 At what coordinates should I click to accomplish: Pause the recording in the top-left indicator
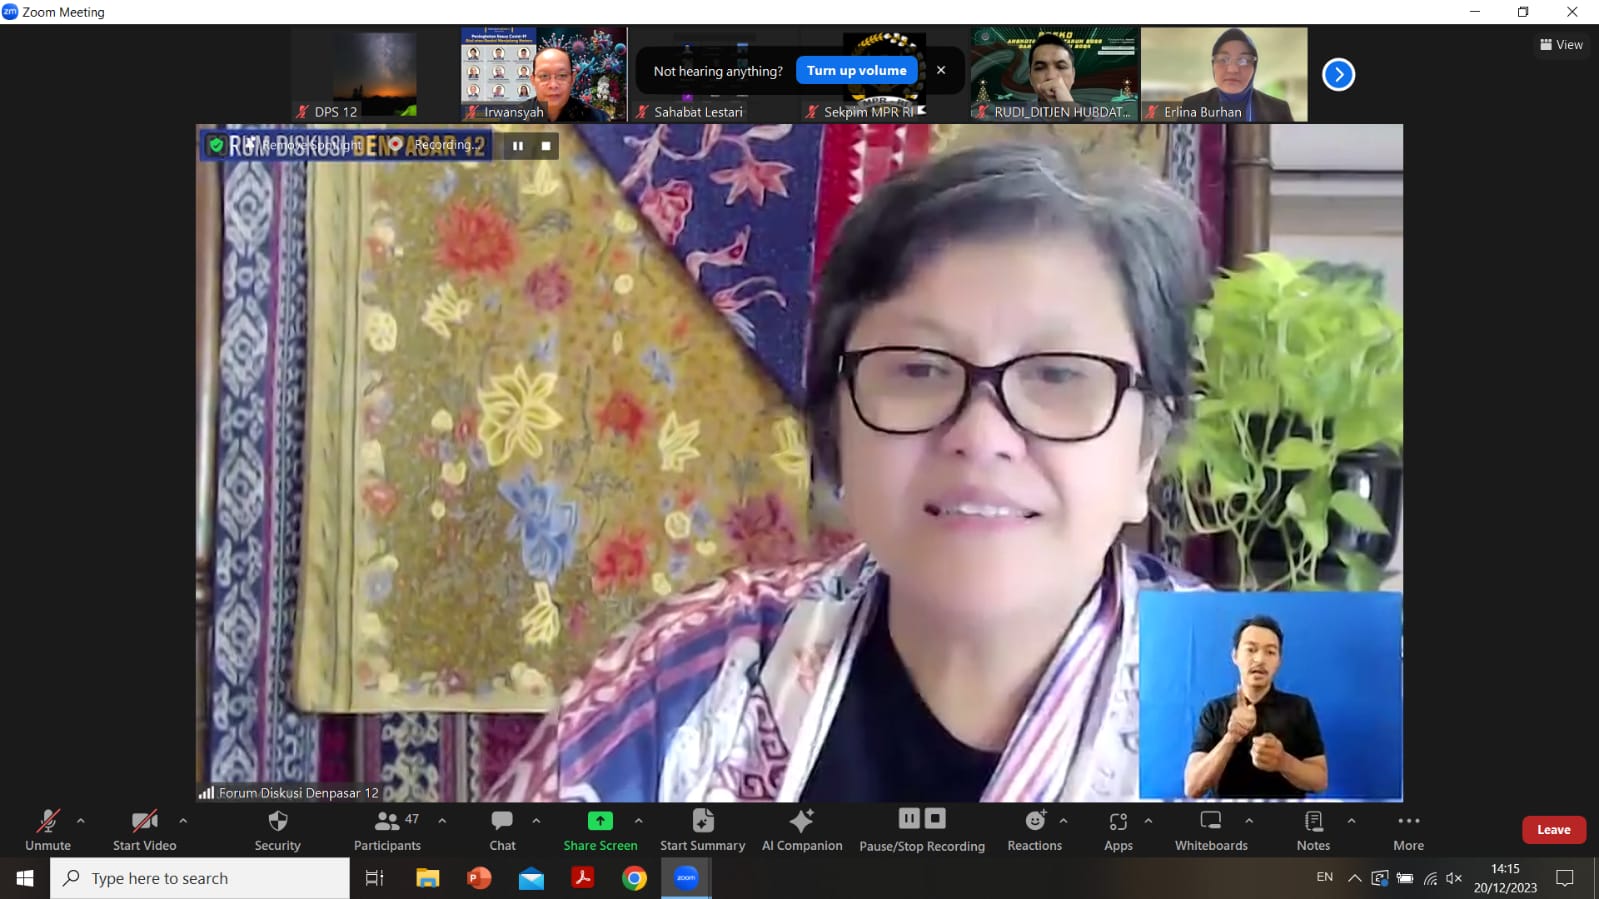tap(518, 146)
